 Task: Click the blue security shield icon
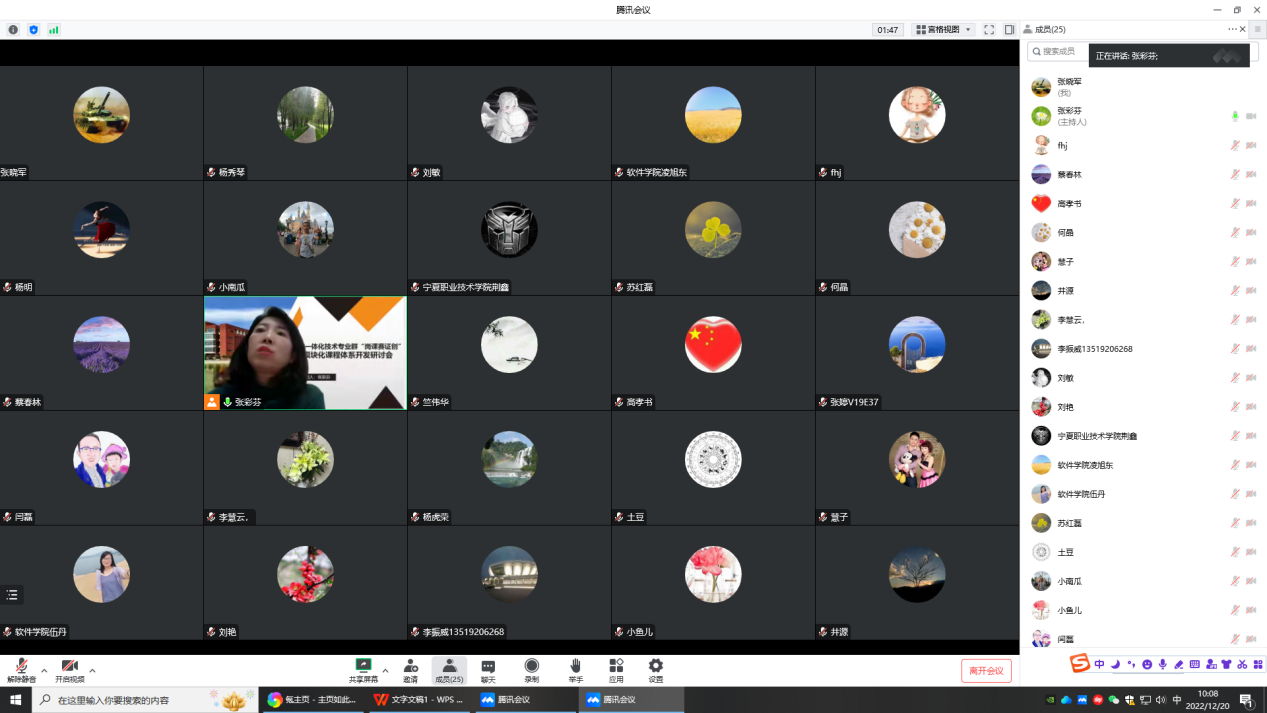(33, 30)
